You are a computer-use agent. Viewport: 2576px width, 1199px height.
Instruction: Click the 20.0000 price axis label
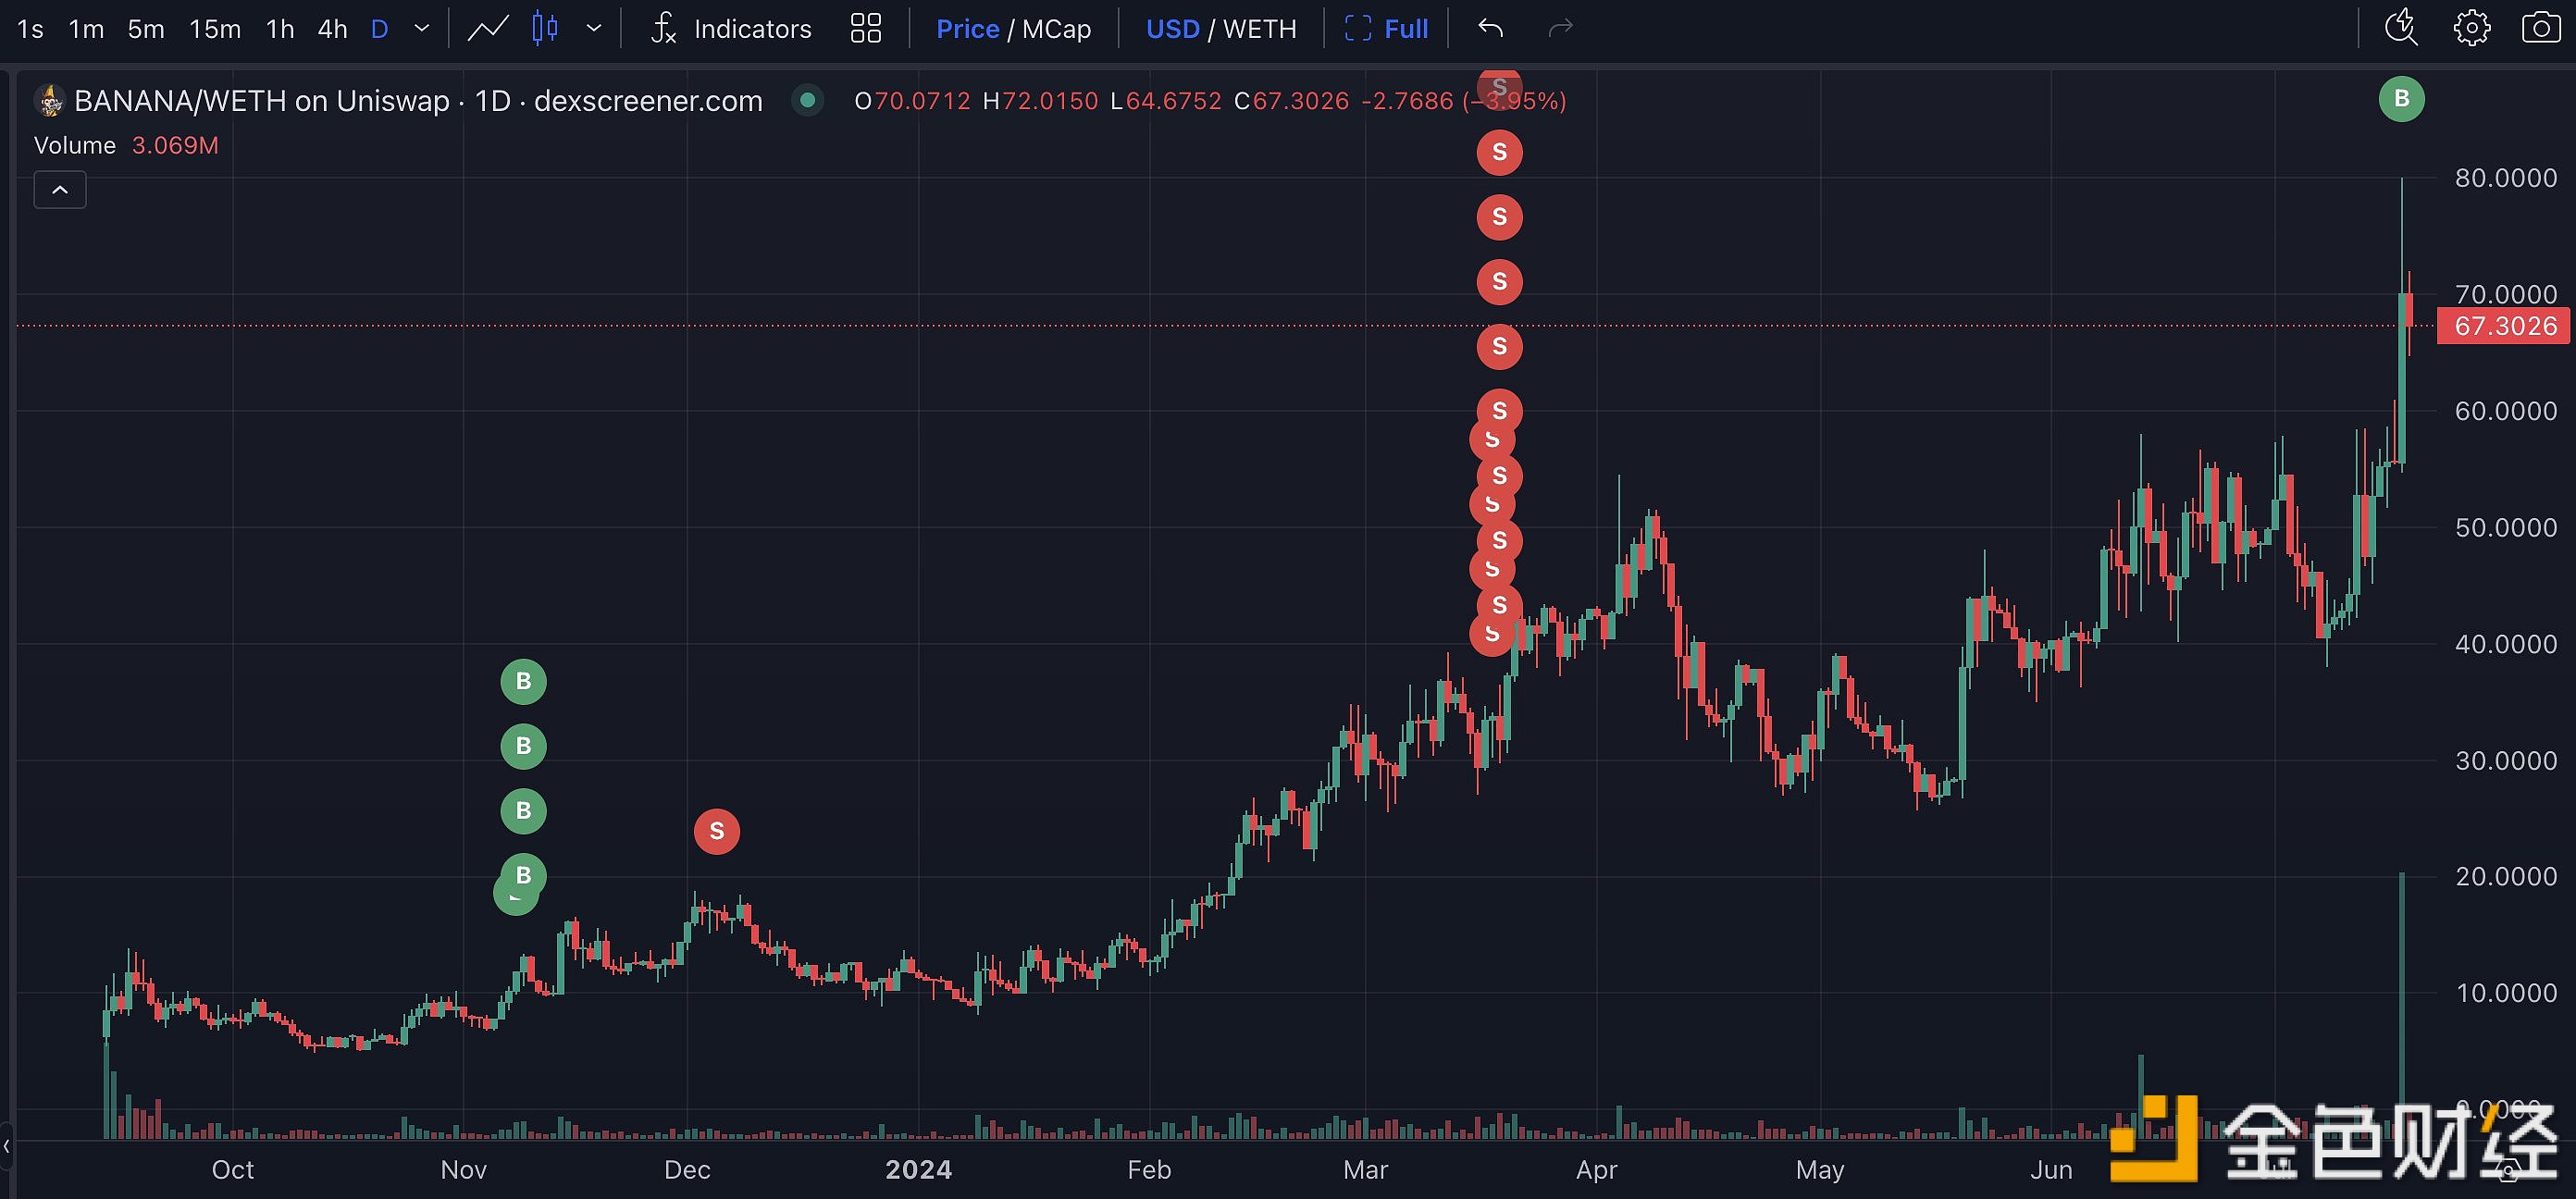click(2505, 876)
